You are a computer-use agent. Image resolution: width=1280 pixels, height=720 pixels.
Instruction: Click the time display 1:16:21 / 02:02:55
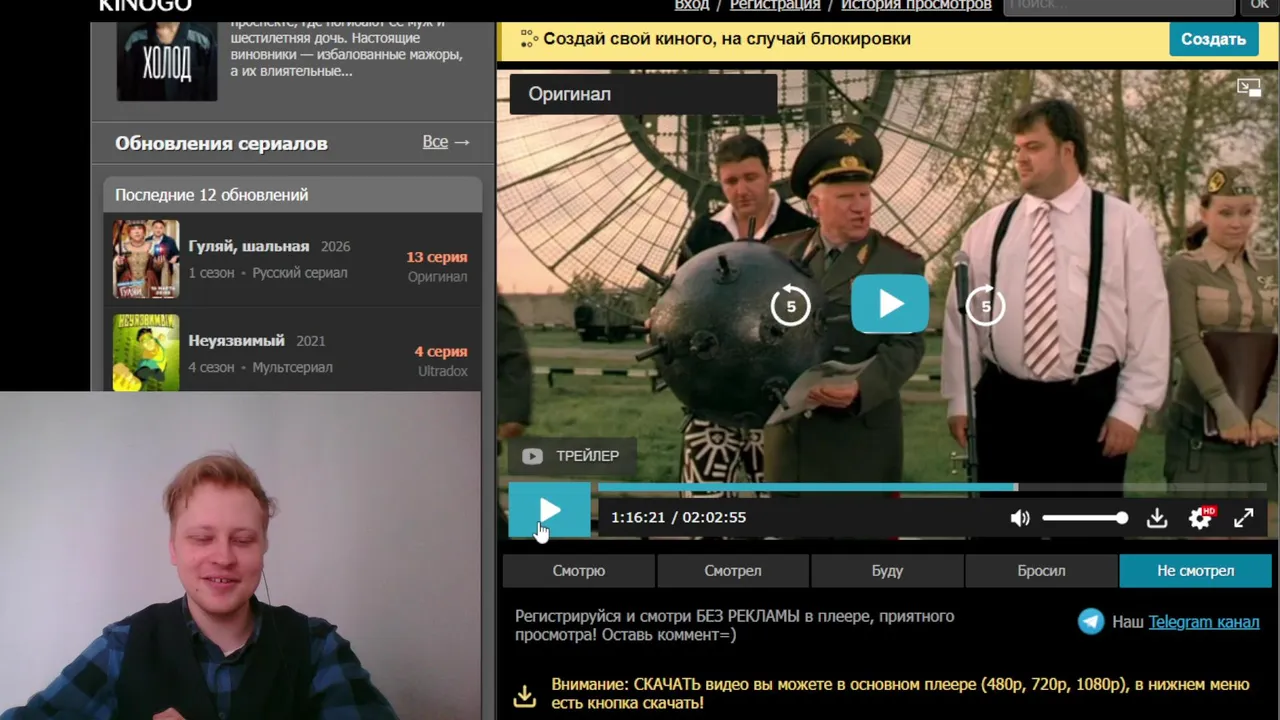coord(678,518)
